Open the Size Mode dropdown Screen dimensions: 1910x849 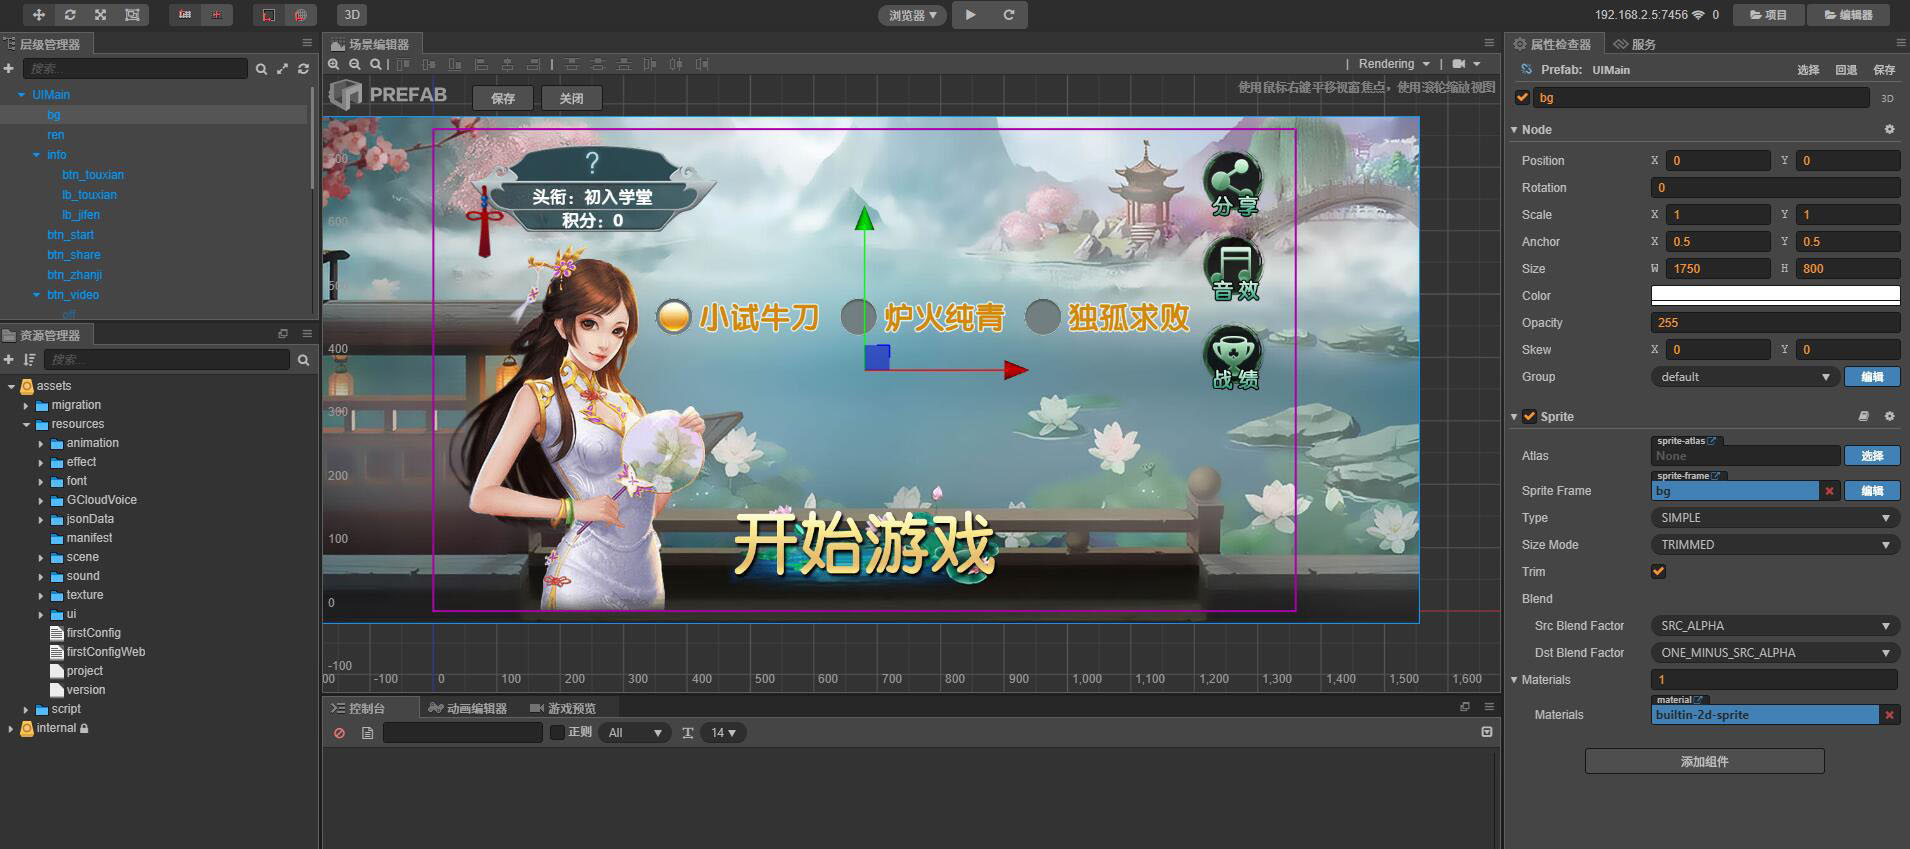tap(1775, 545)
